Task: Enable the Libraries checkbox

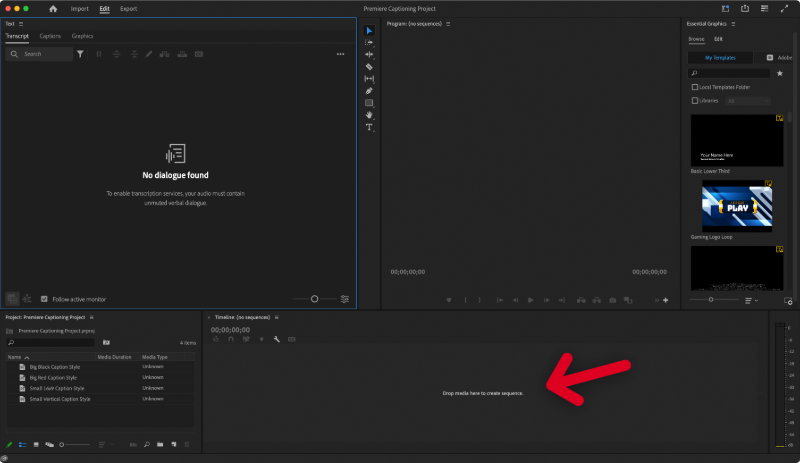Action: tap(695, 101)
